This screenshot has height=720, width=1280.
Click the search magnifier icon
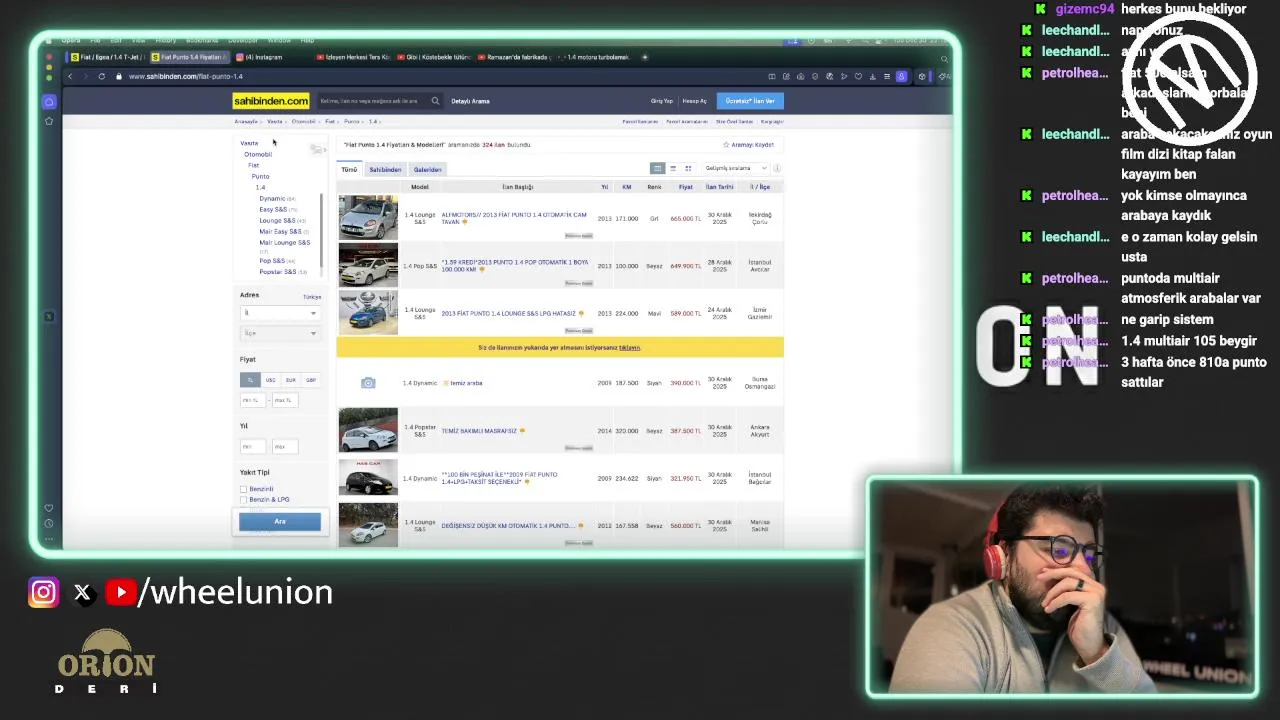(435, 101)
